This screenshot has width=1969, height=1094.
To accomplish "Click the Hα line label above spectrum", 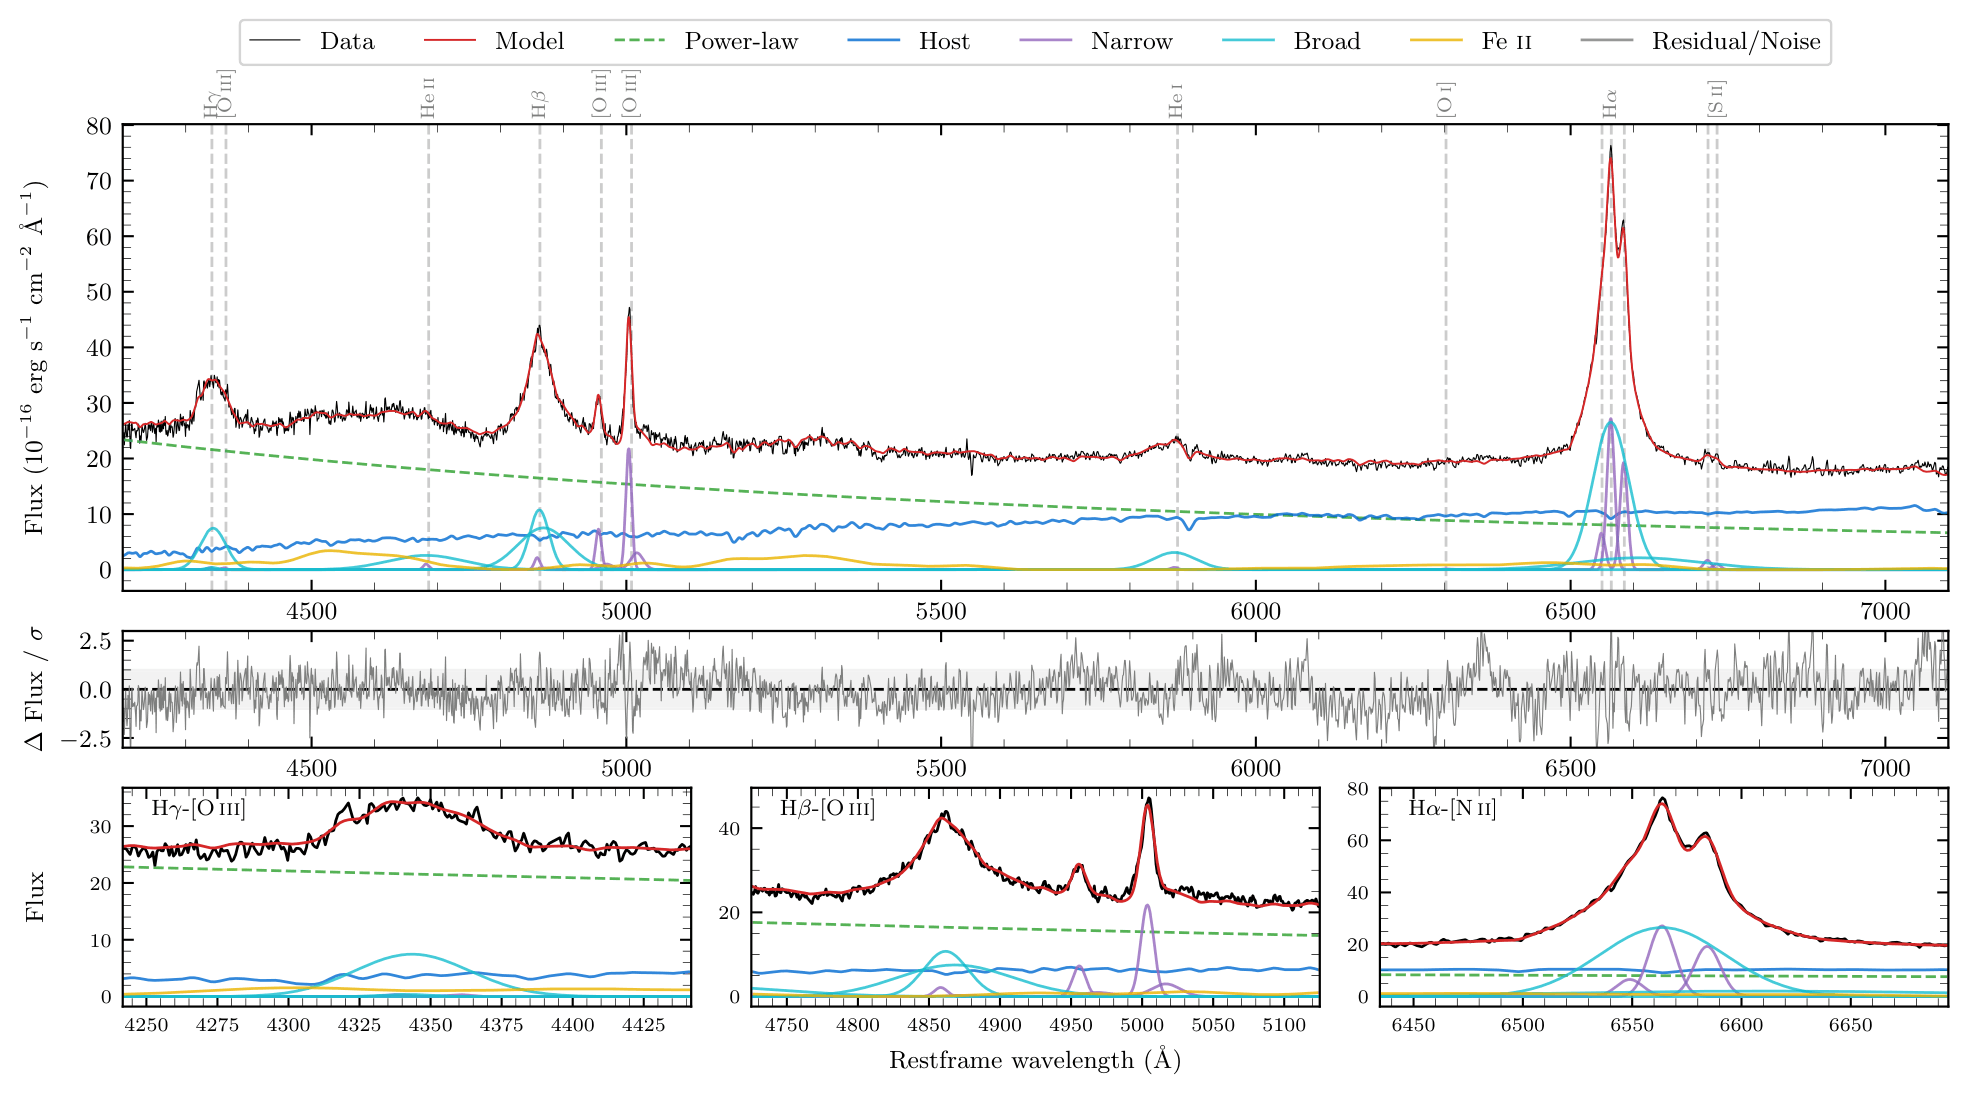I will pyautogui.click(x=1609, y=103).
